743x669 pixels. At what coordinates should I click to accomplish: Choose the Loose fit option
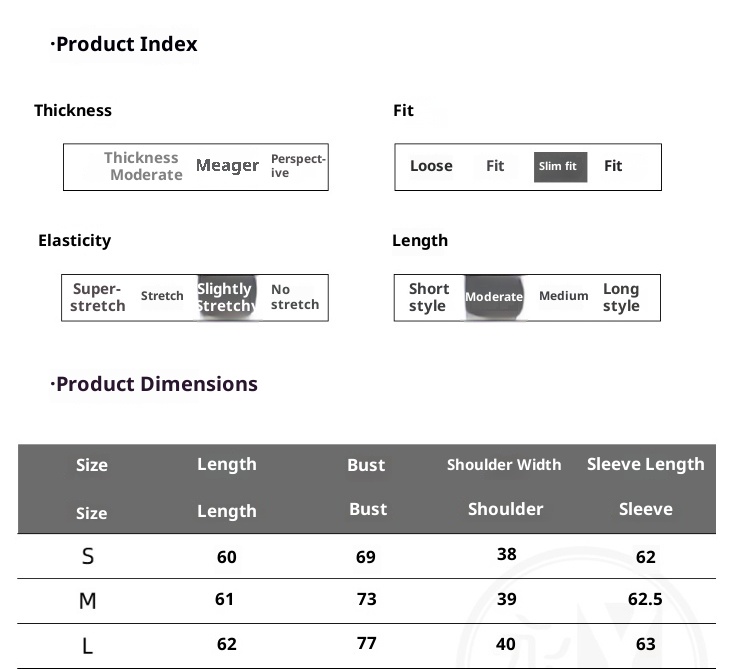pyautogui.click(x=431, y=166)
